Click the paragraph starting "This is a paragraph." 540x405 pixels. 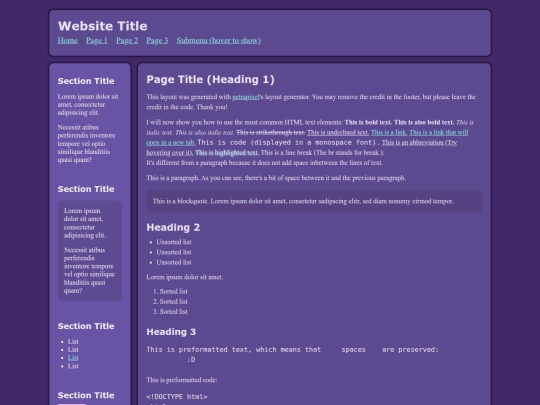[276, 178]
